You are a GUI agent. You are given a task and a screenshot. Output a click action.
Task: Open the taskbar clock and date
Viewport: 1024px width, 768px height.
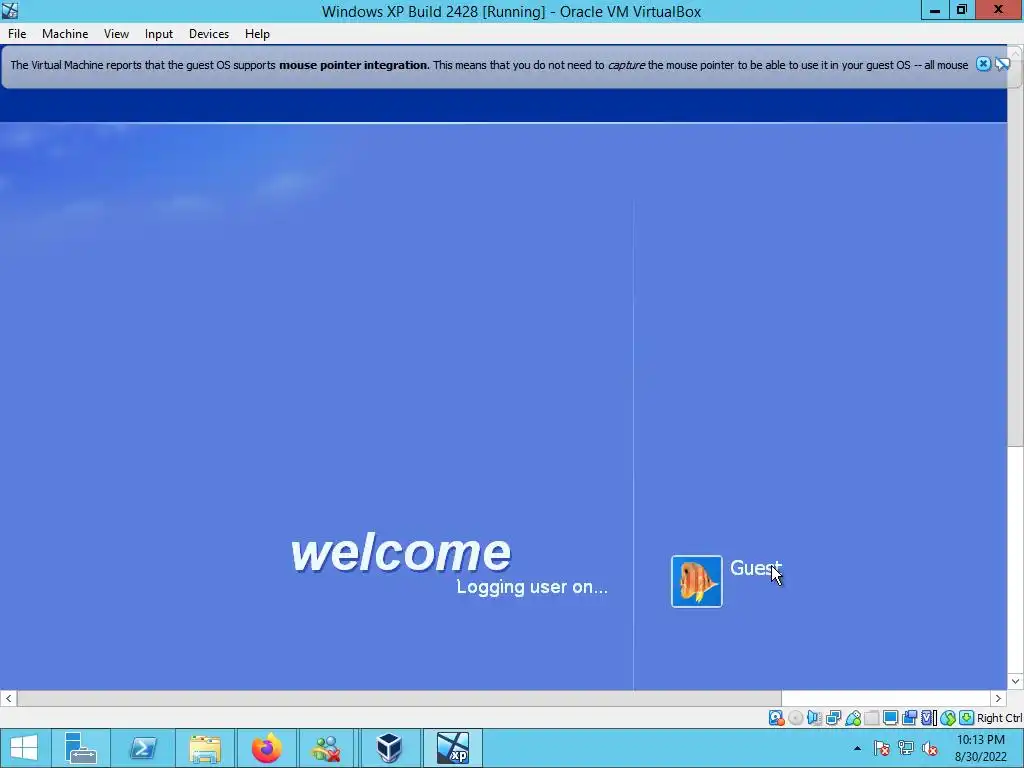coord(981,748)
